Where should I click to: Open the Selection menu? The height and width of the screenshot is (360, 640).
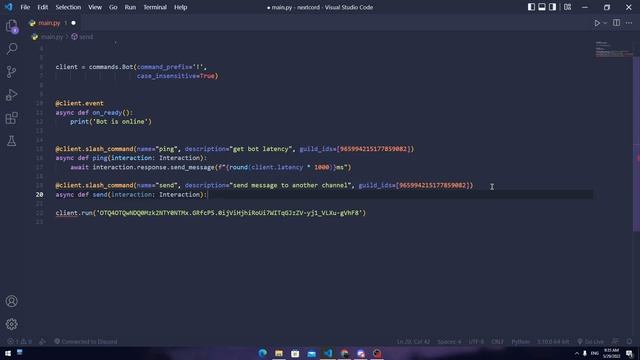point(68,7)
